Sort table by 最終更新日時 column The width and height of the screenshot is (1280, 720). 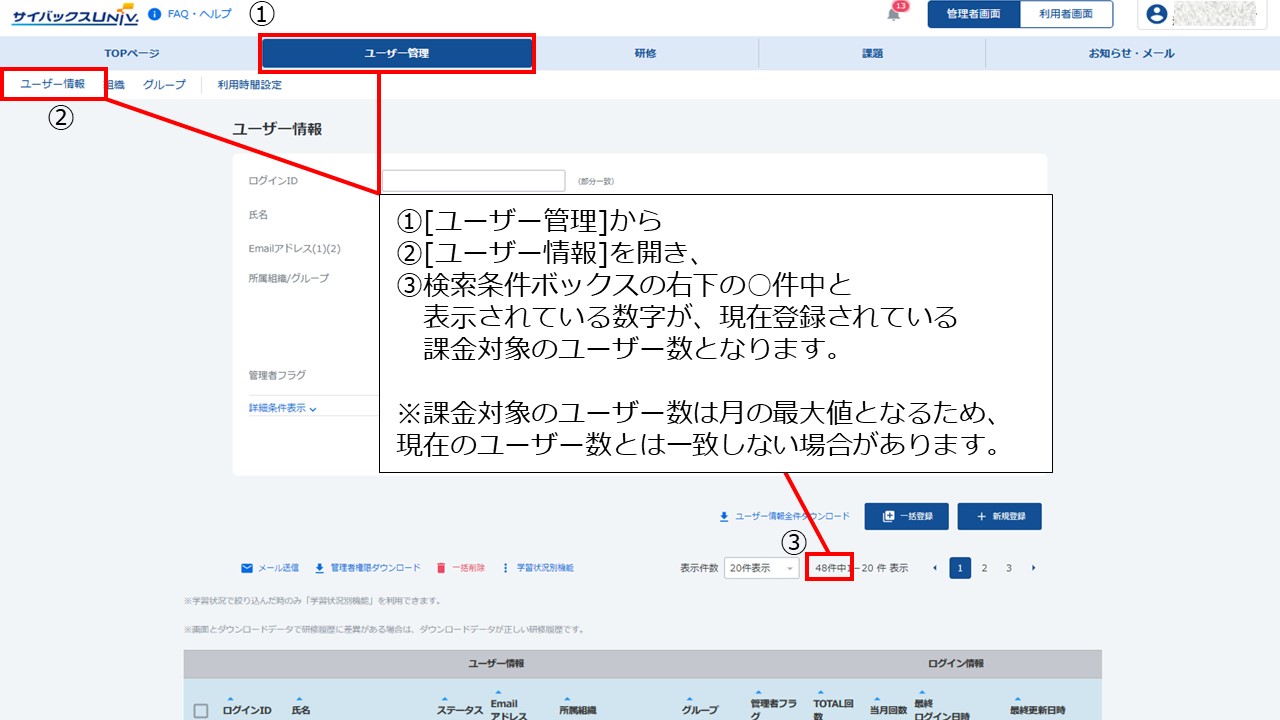point(1037,708)
